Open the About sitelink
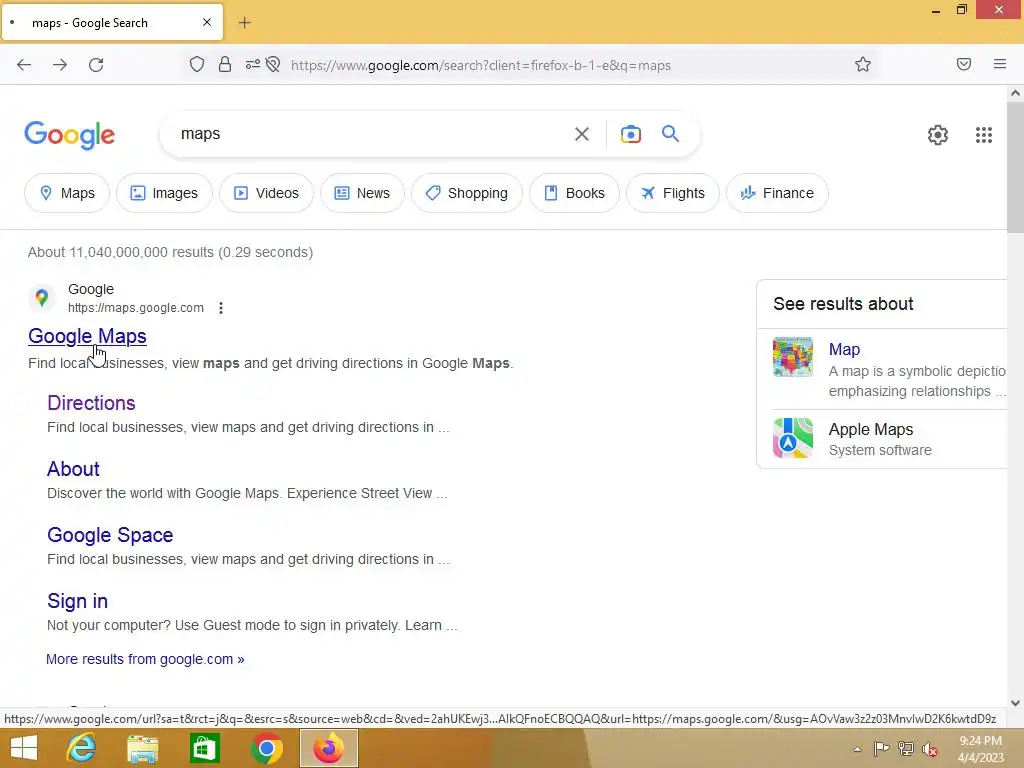 click(x=73, y=469)
